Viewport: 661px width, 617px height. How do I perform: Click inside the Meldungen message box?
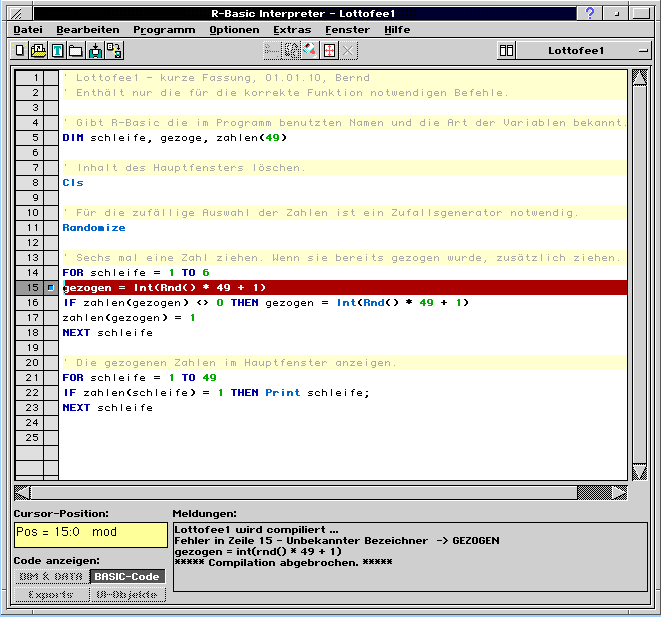410,557
